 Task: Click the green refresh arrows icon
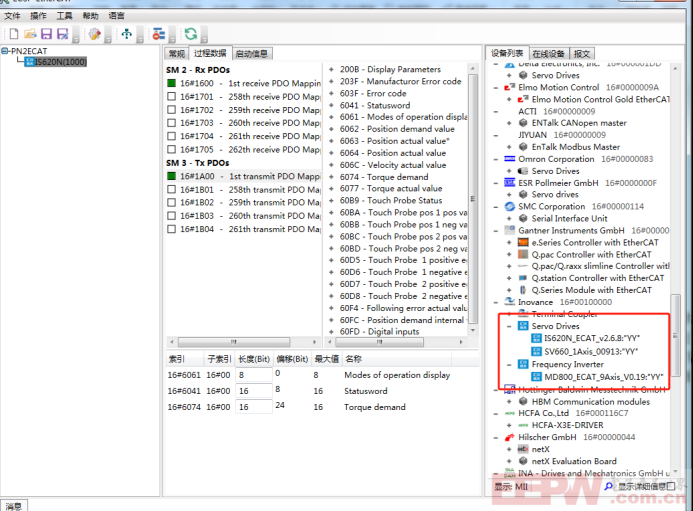[x=191, y=34]
